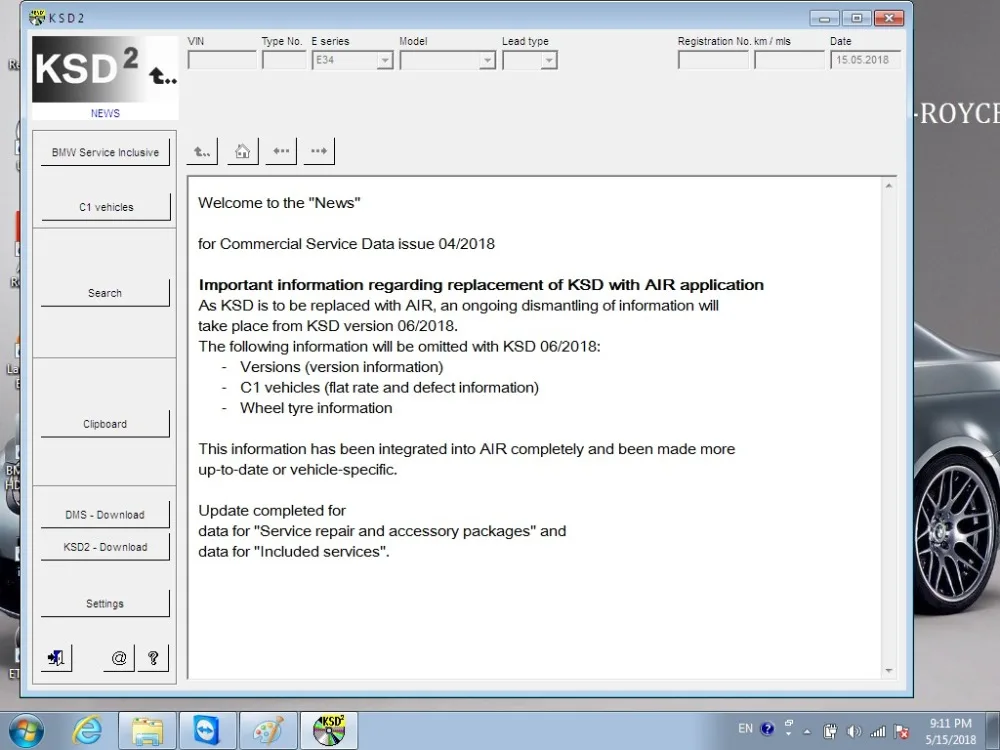Open the C1 vehicles section
The height and width of the screenshot is (750, 1000).
click(x=106, y=207)
